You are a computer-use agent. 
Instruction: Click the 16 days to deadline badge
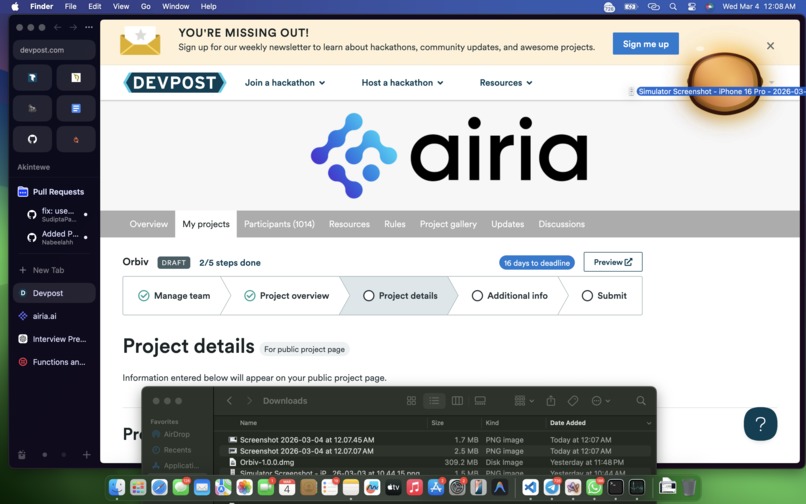point(537,263)
